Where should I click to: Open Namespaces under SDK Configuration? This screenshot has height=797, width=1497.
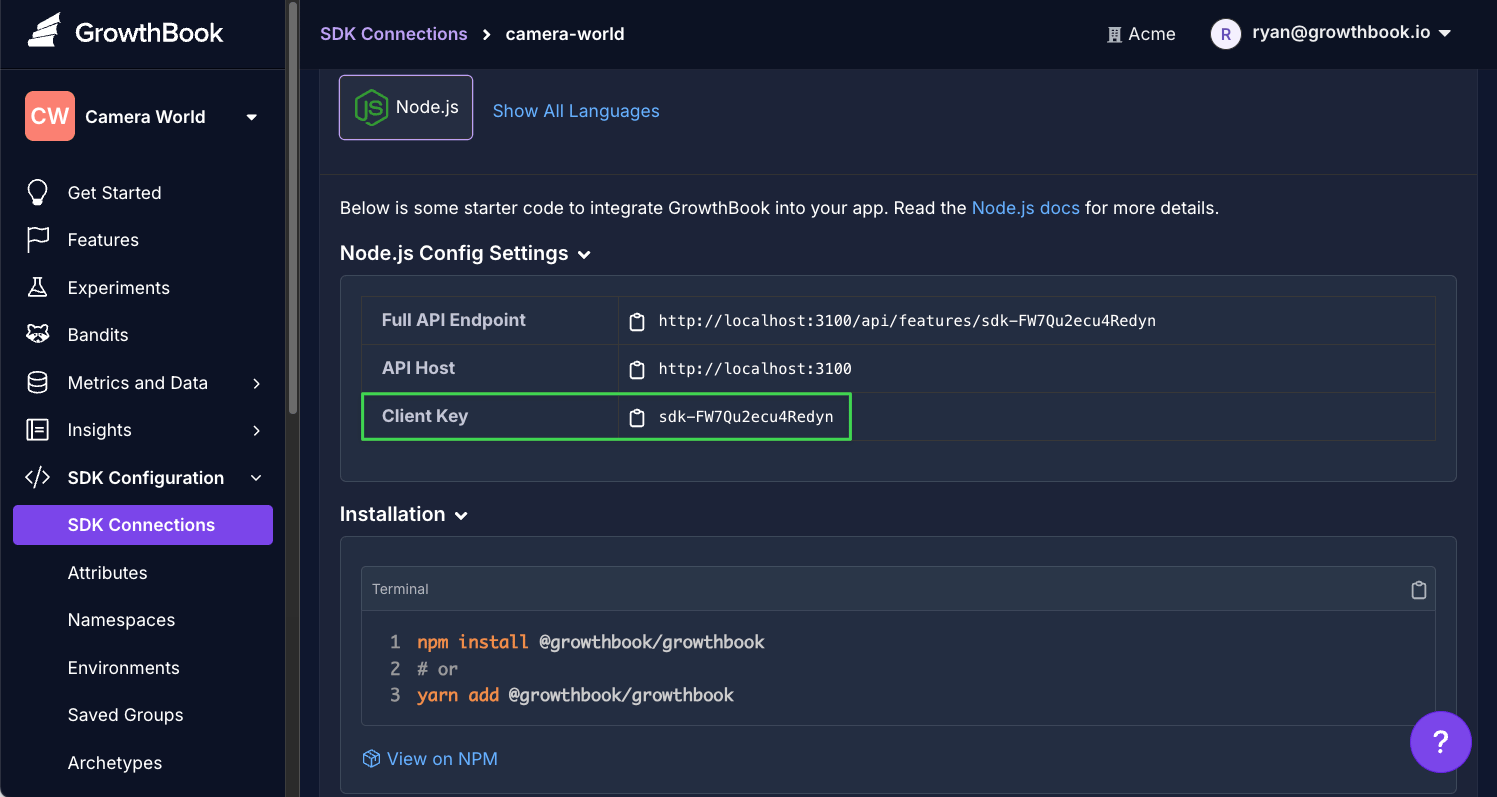[x=121, y=620]
